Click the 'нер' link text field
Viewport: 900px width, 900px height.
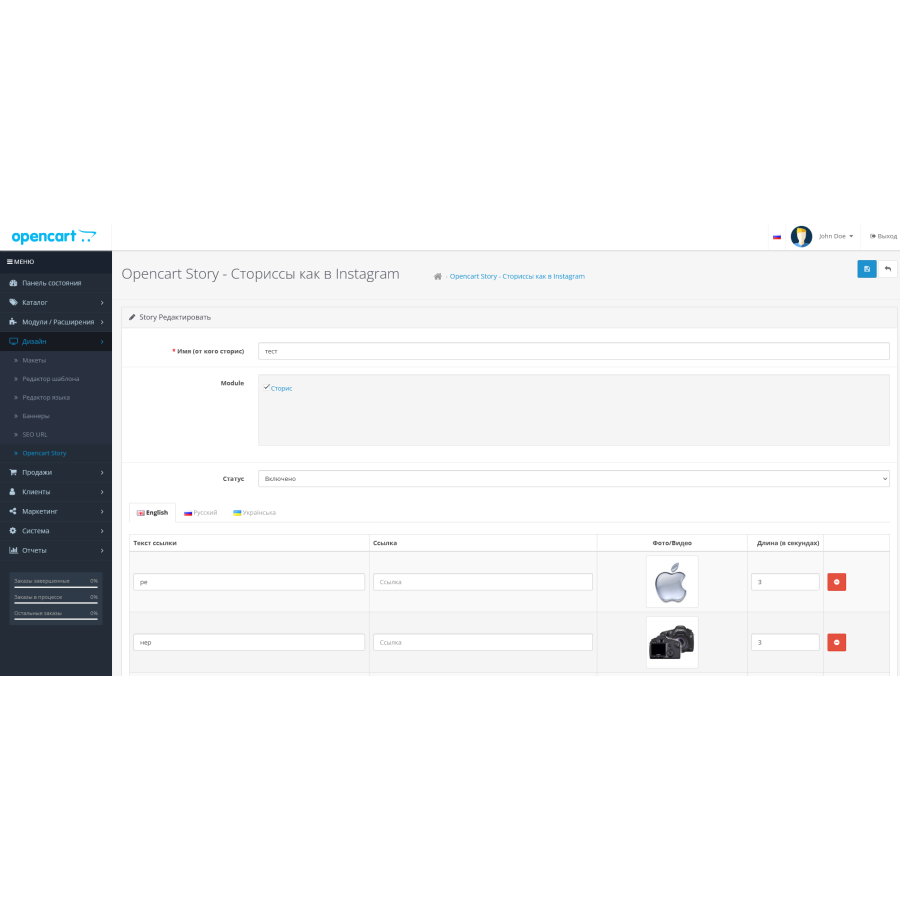click(x=249, y=642)
